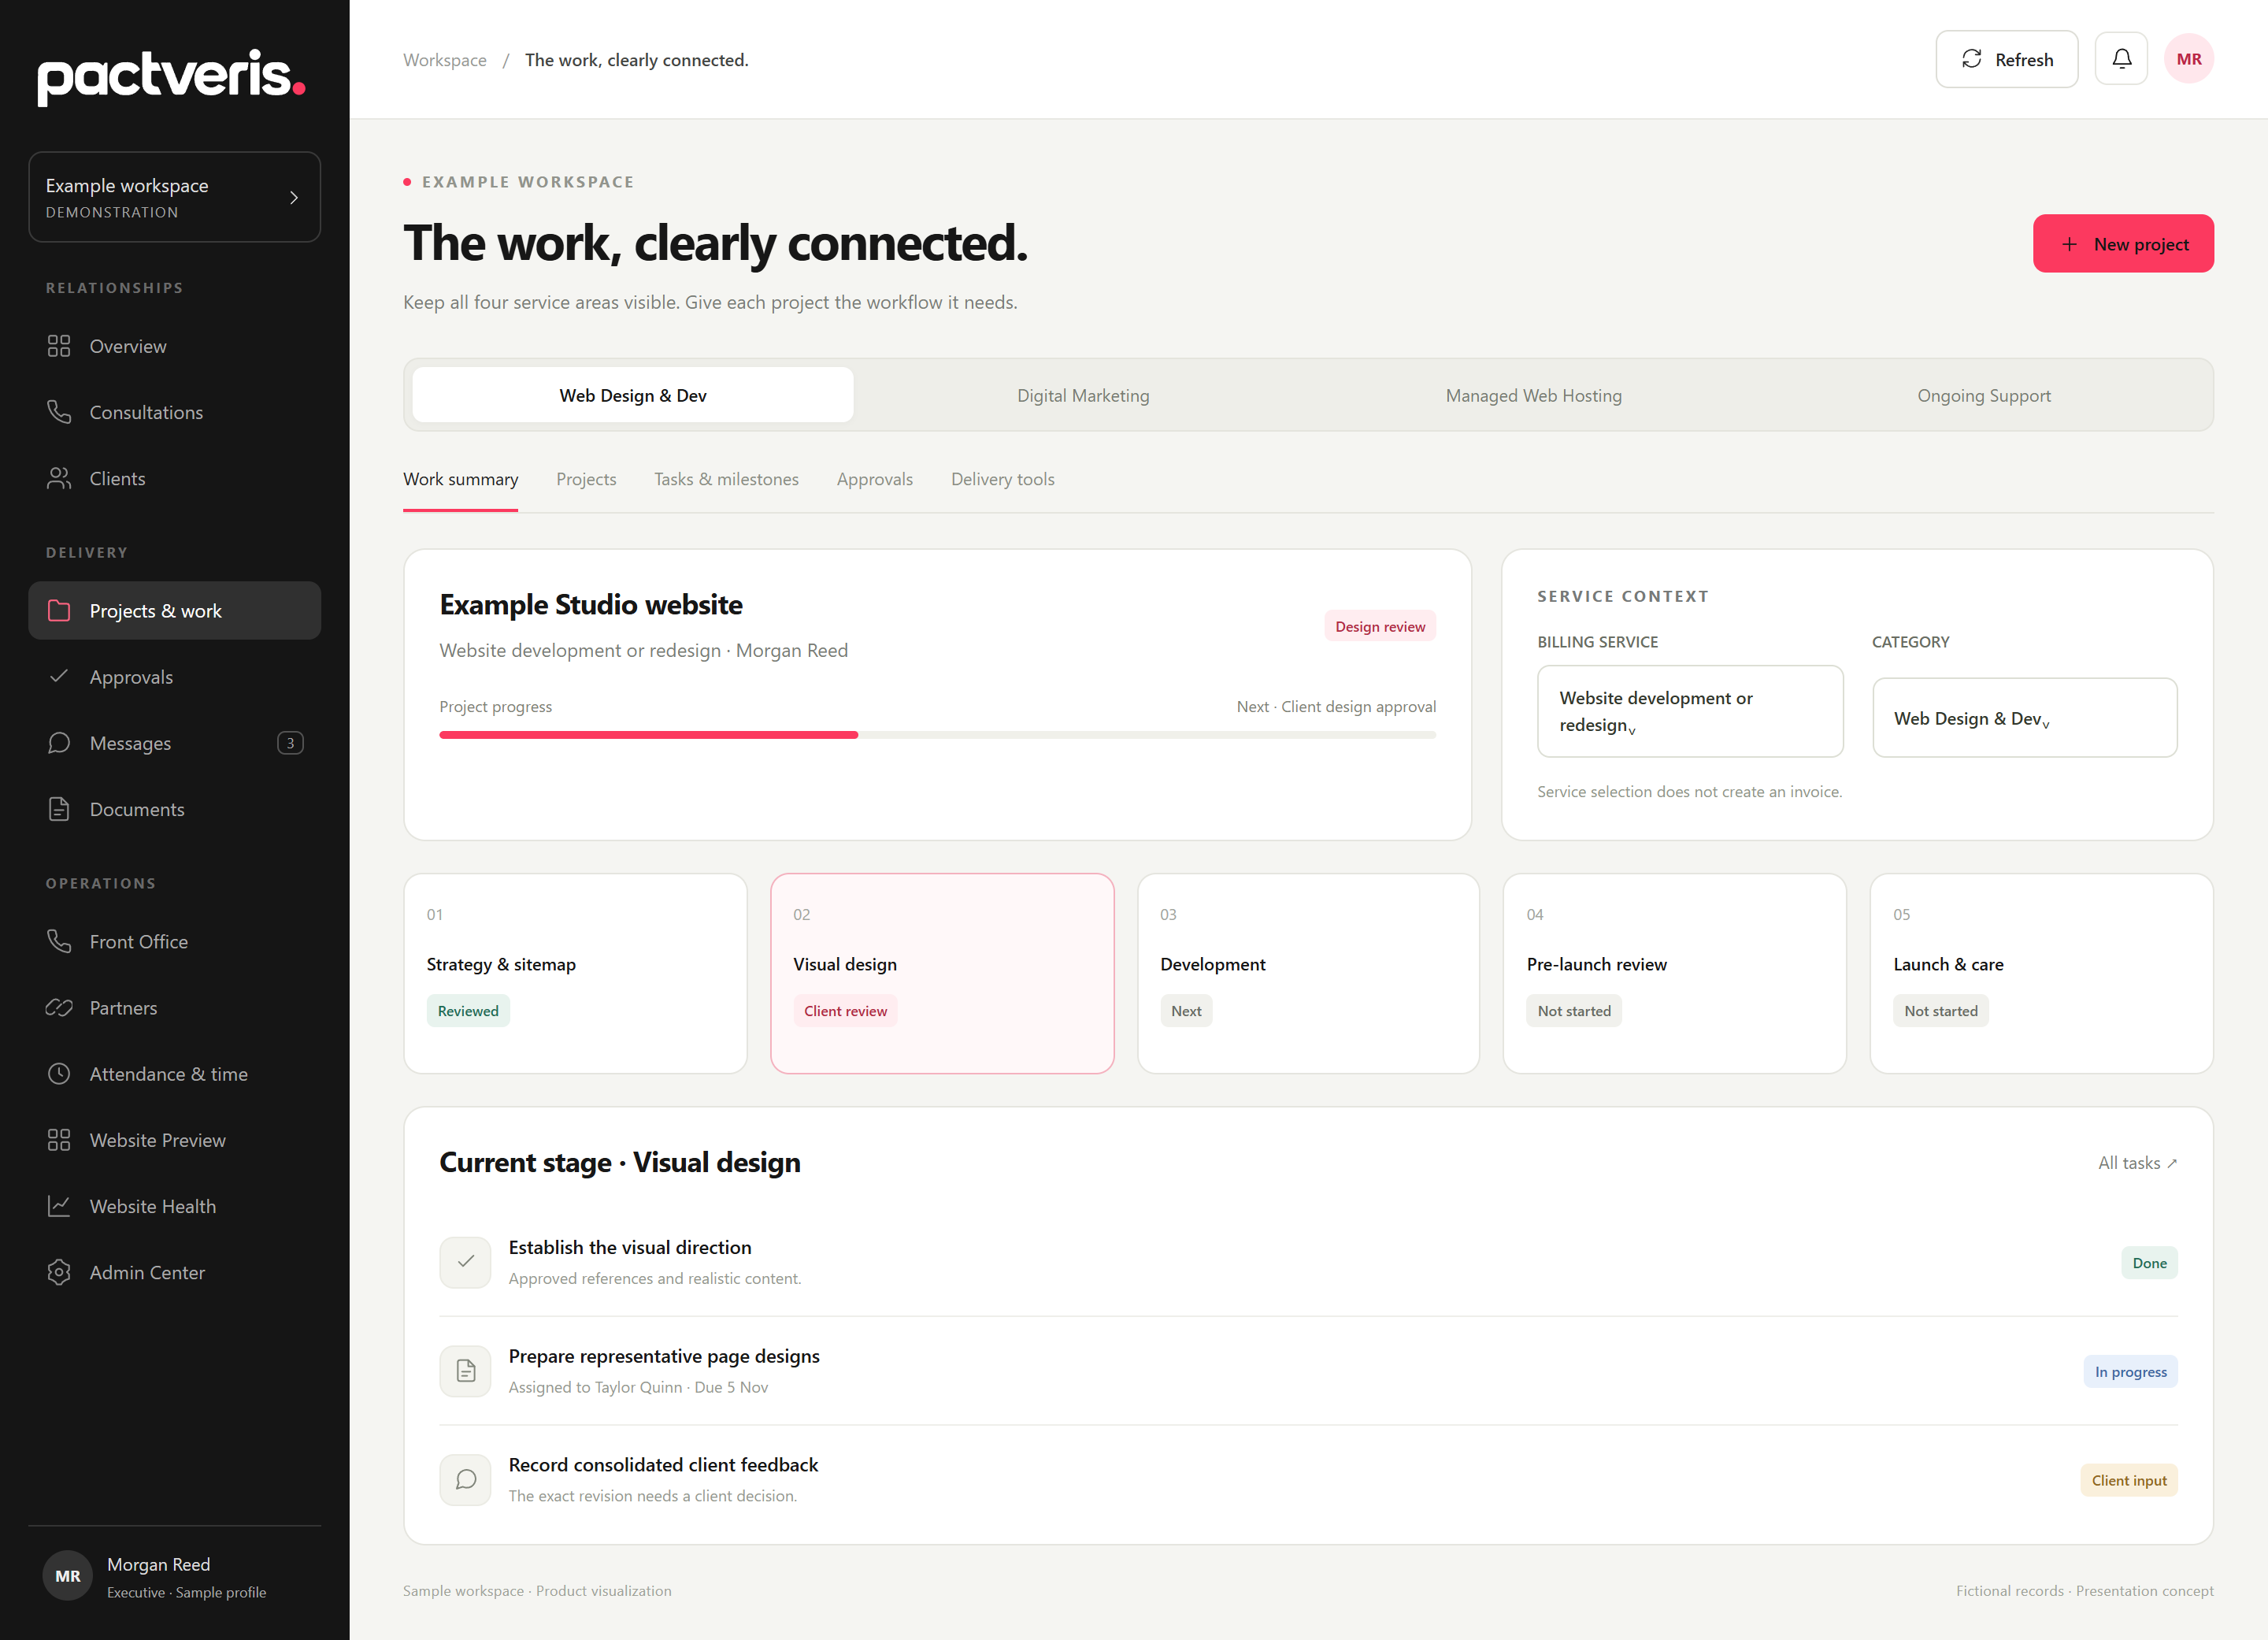Open Admin Center gear icon
The image size is (2268, 1640).
(59, 1272)
